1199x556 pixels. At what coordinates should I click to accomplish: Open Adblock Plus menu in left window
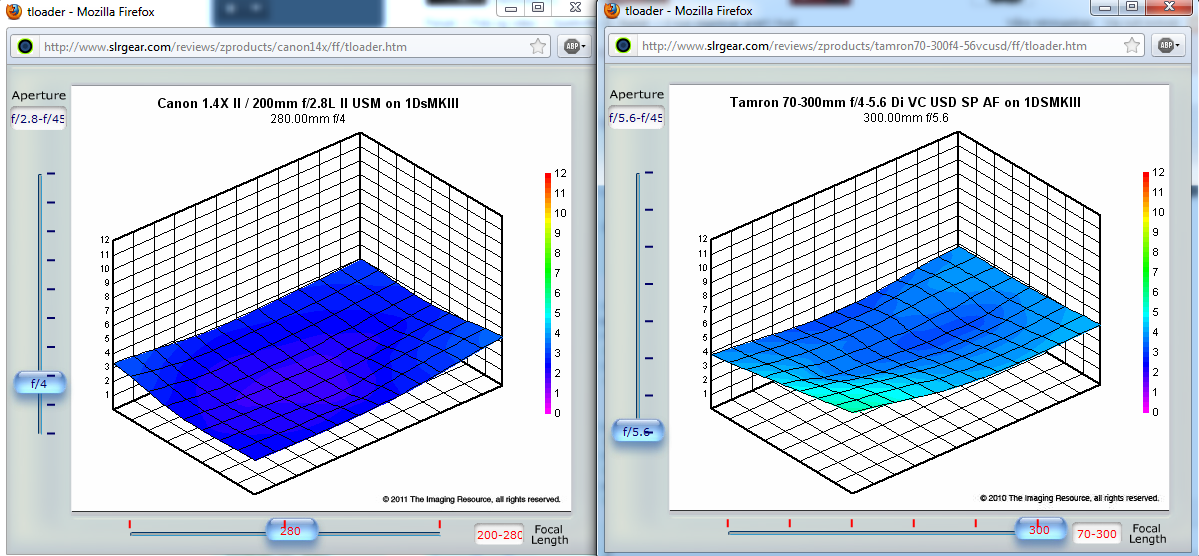pos(575,47)
